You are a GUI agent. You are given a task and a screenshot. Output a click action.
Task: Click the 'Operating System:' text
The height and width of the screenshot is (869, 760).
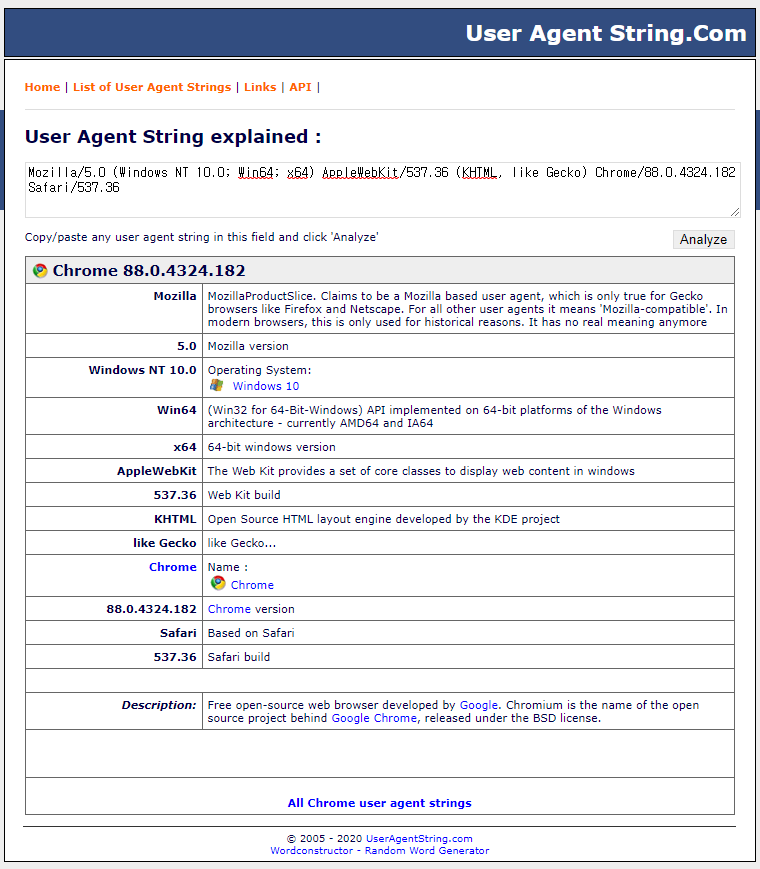[x=259, y=370]
